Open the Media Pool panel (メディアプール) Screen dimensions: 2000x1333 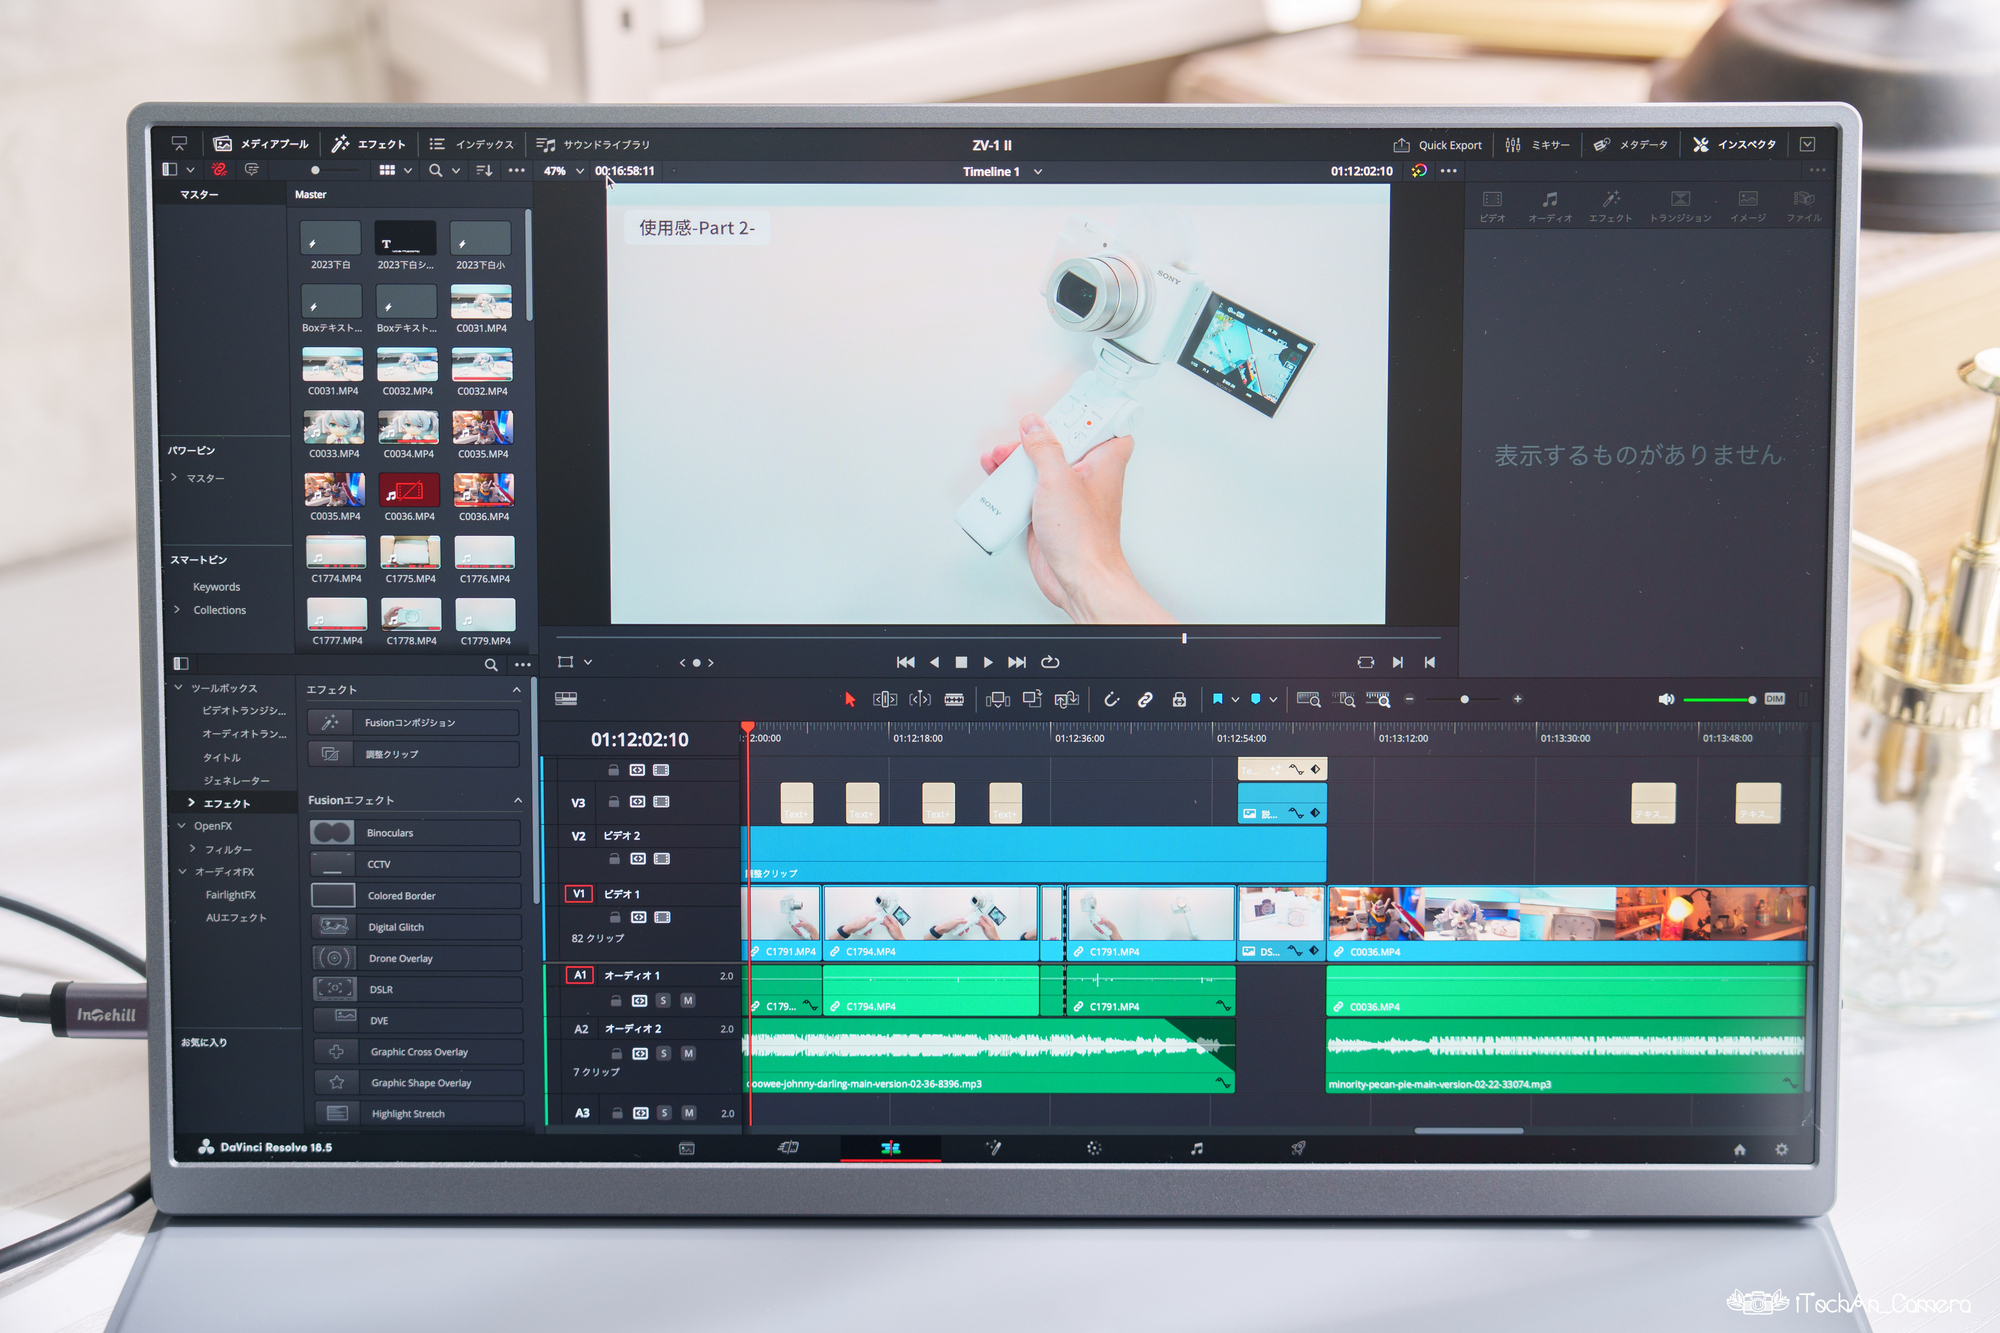262,144
